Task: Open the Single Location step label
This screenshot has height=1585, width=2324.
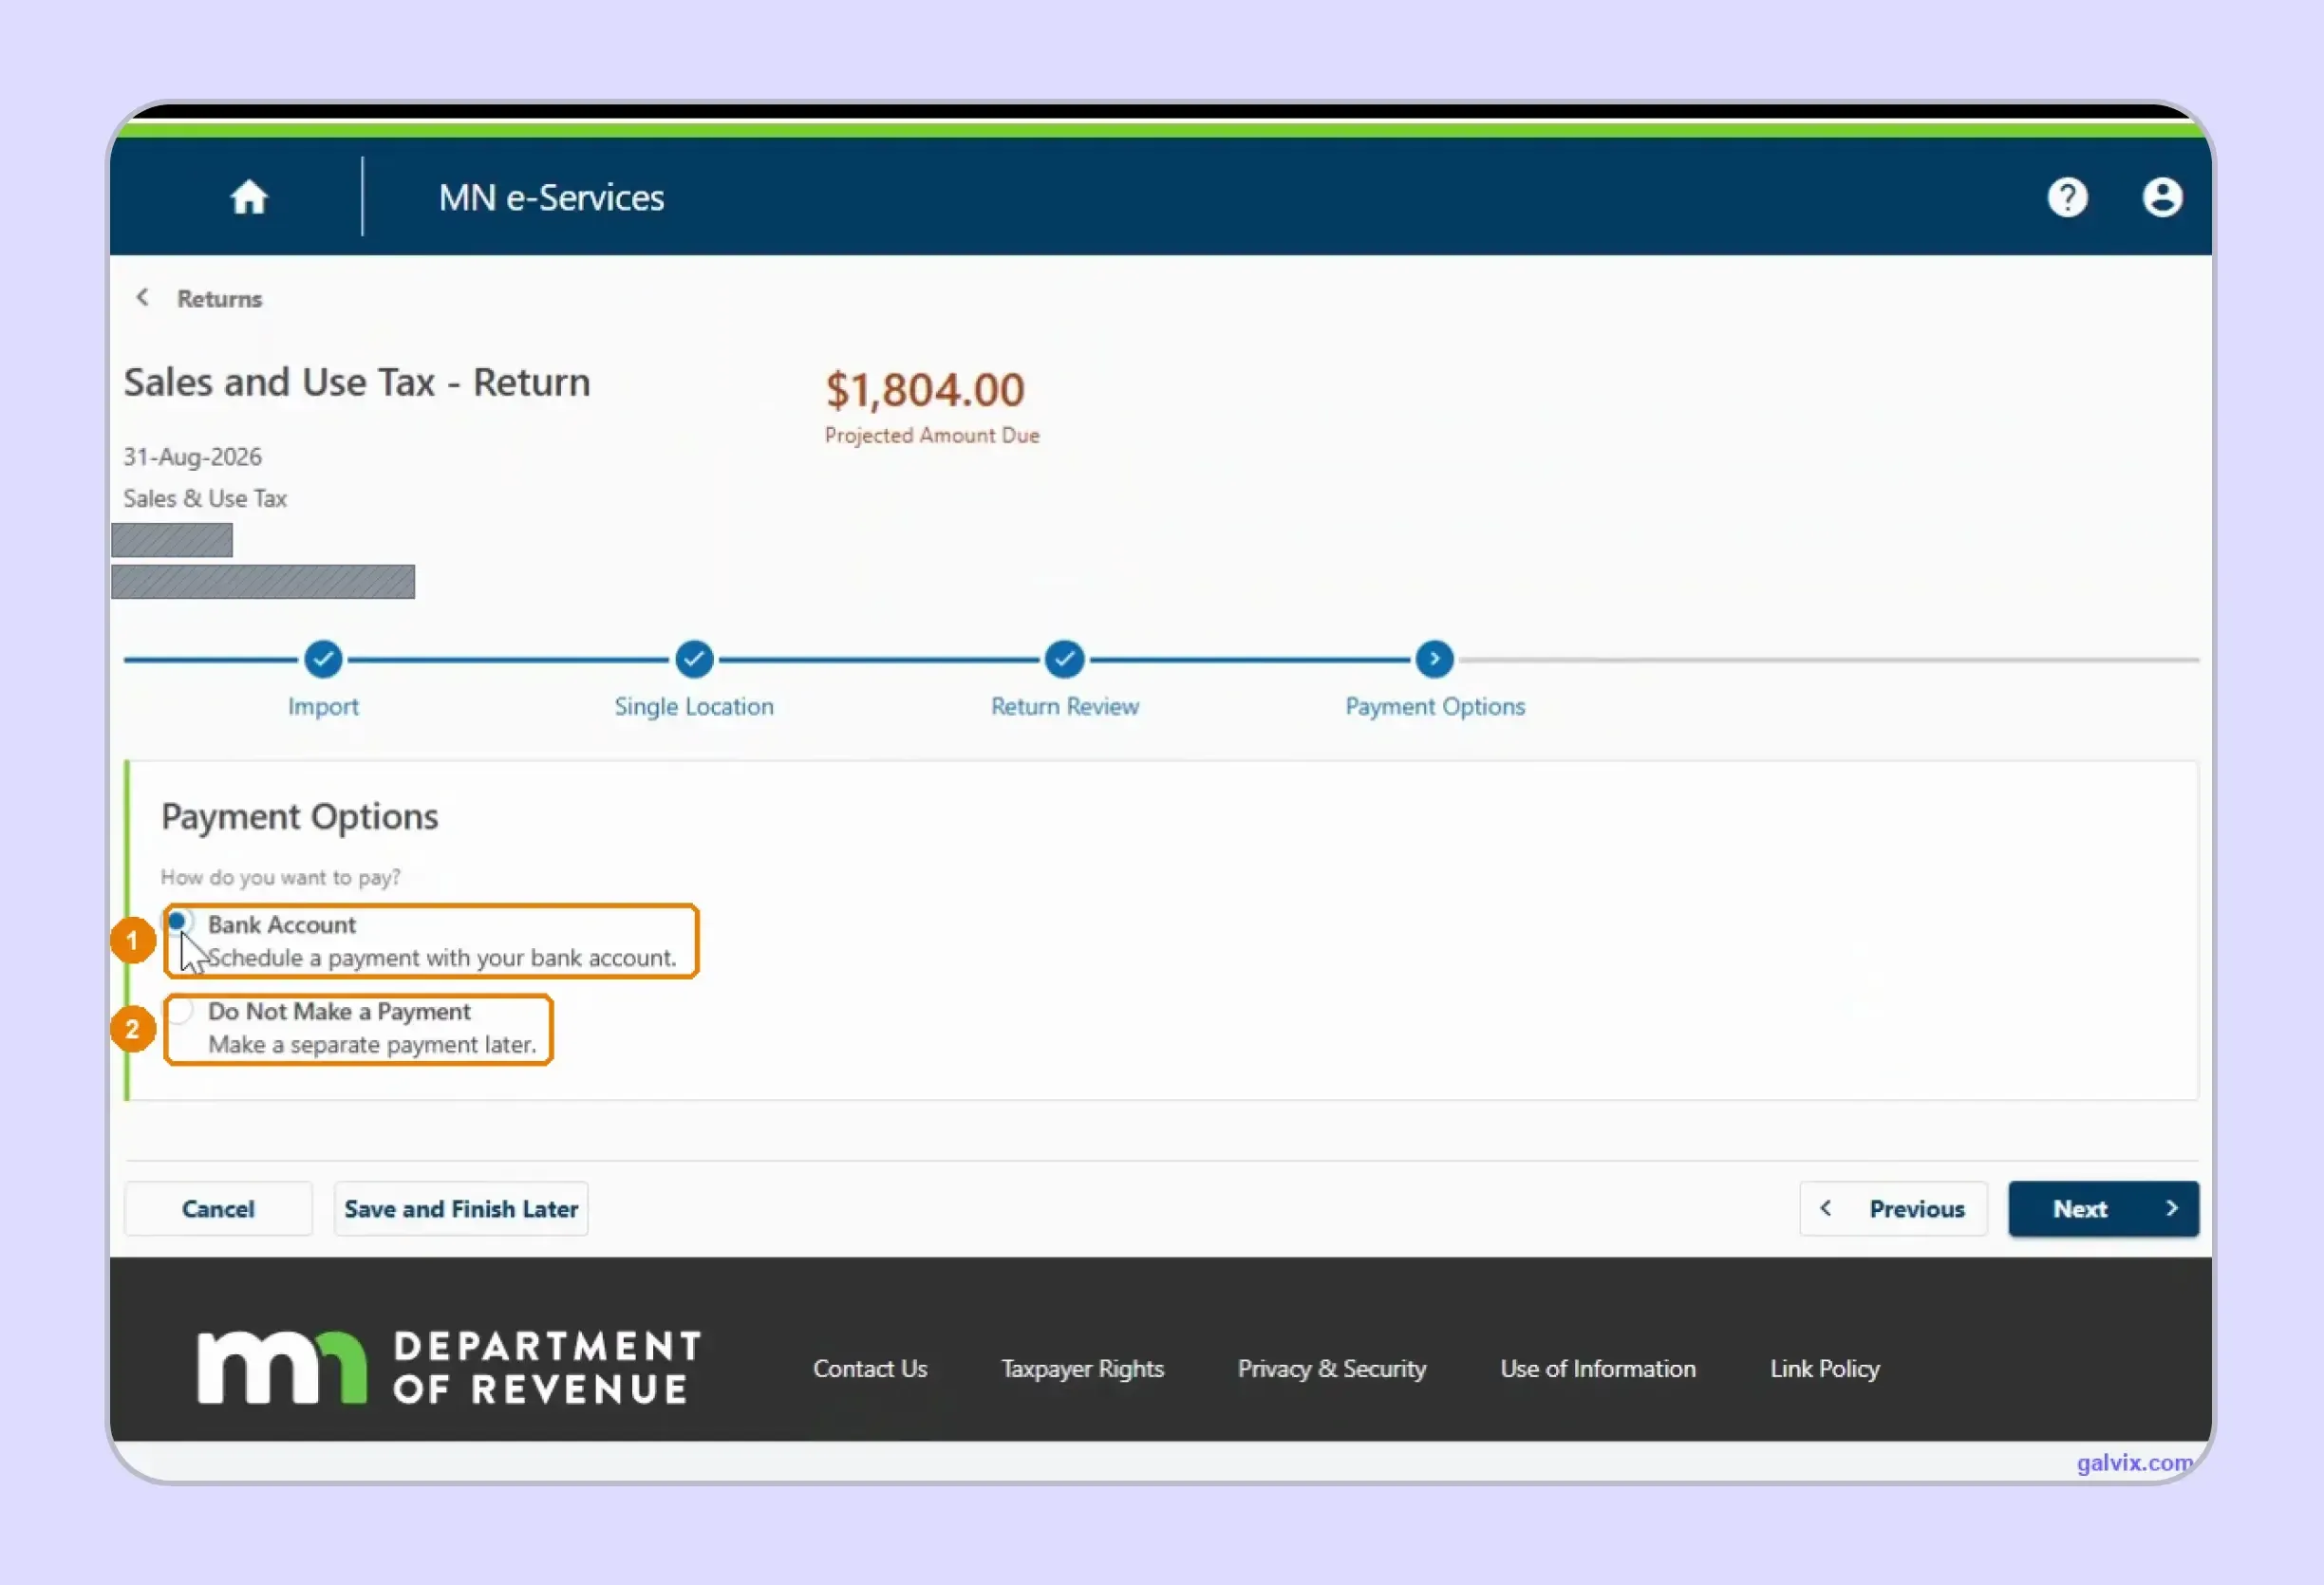Action: (694, 706)
